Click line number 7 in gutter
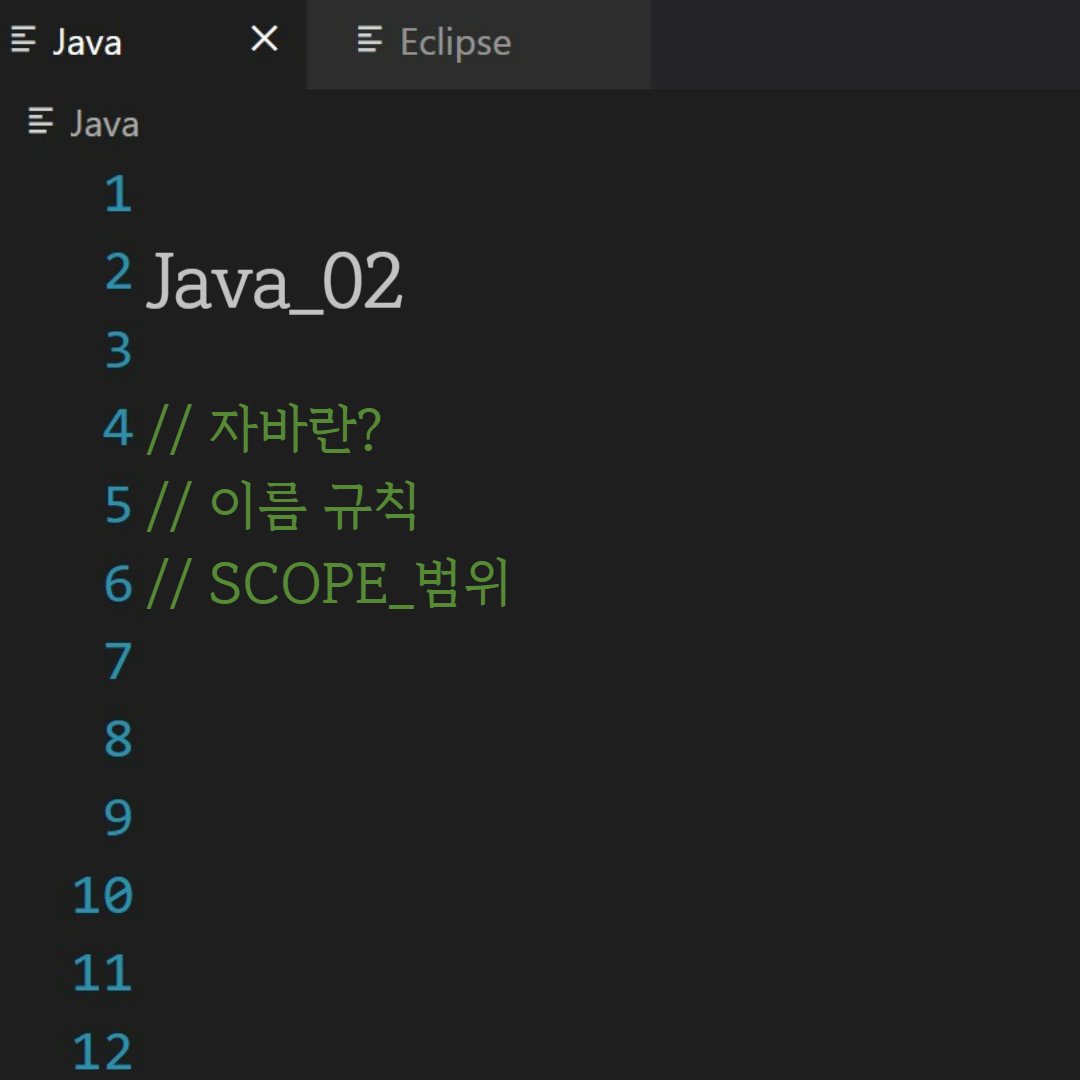The height and width of the screenshot is (1080, 1080). 118,661
